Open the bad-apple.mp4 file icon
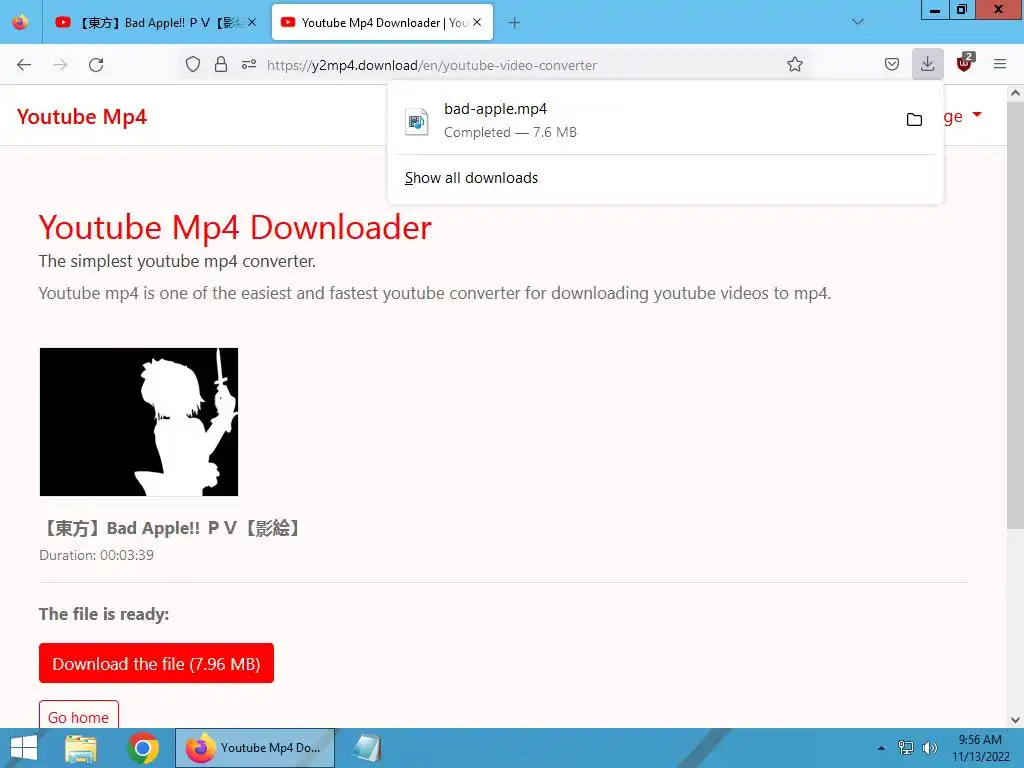The height and width of the screenshot is (768, 1024). pyautogui.click(x=416, y=121)
